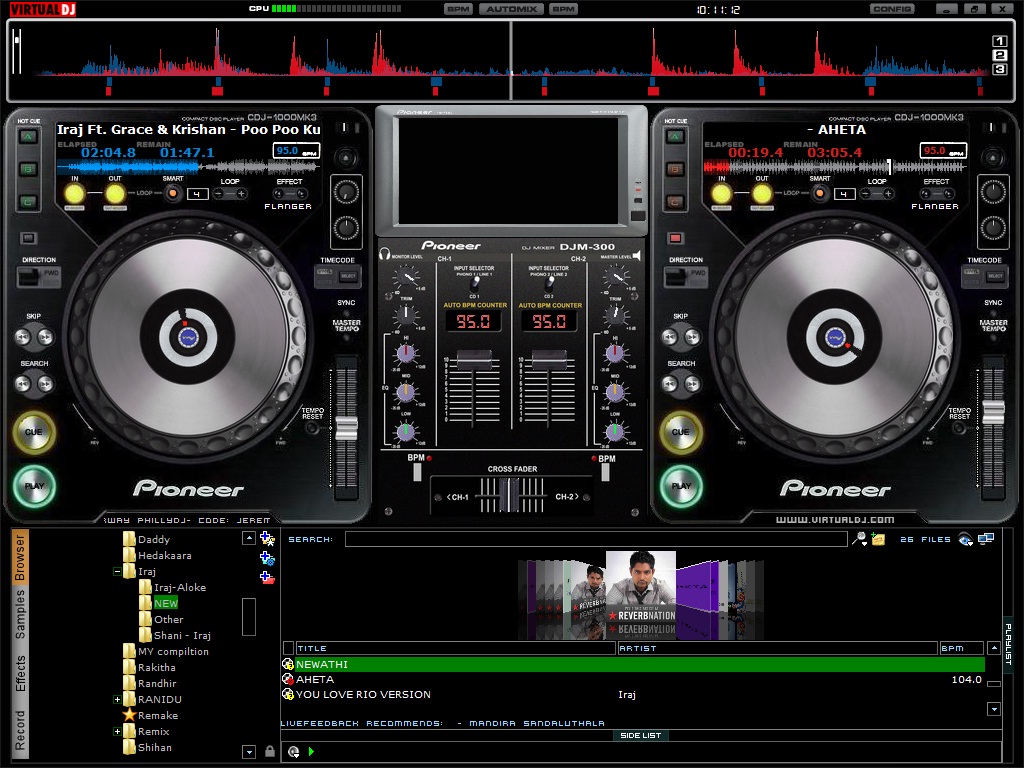The width and height of the screenshot is (1024, 768).
Task: Select waveform view 1
Action: click(x=999, y=41)
